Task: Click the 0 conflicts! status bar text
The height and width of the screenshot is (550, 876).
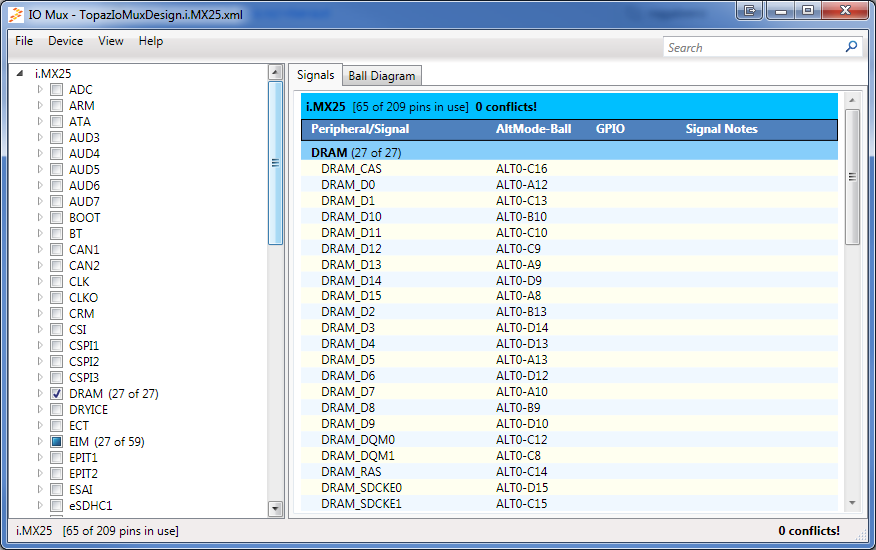Action: pos(809,531)
